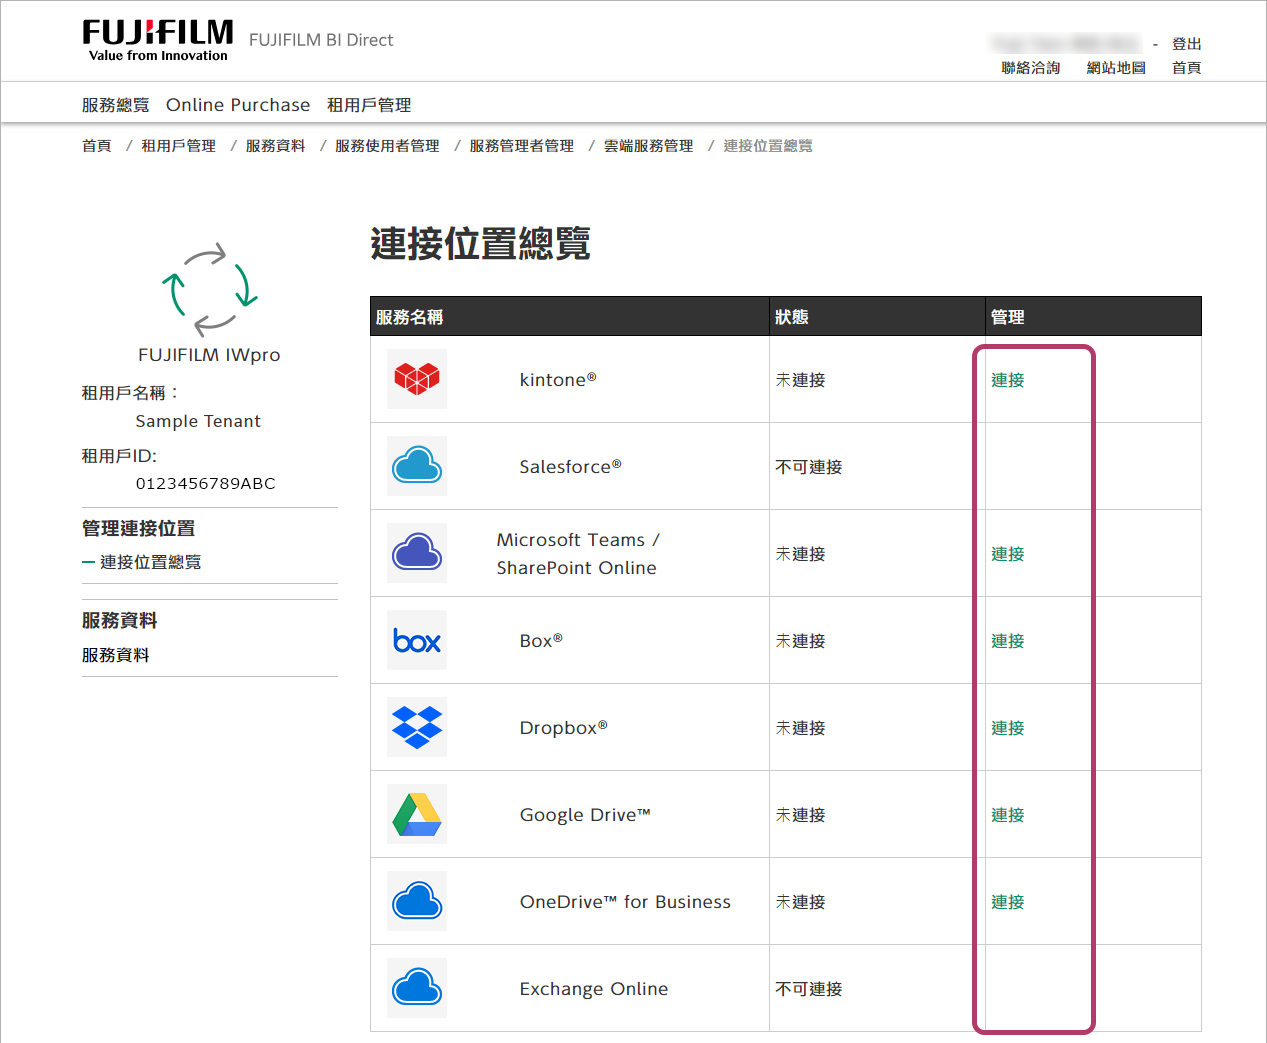Click the Salesforce cloud icon

[417, 466]
